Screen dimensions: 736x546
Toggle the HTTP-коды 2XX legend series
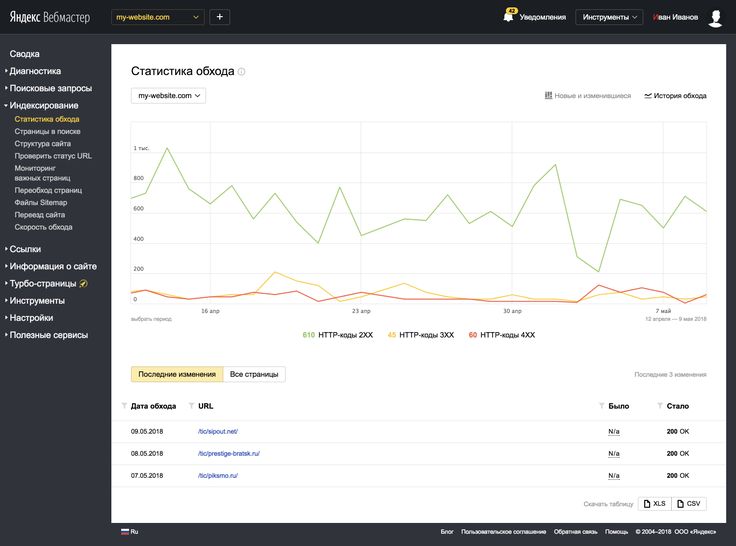[x=337, y=335]
